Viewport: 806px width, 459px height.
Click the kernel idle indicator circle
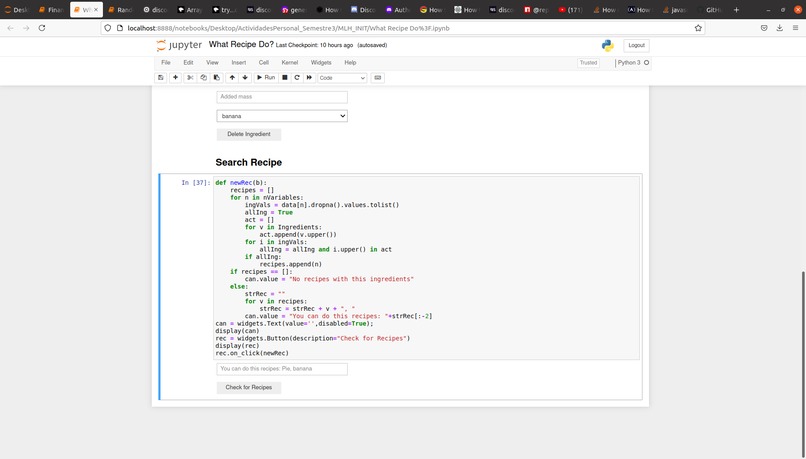click(x=647, y=63)
